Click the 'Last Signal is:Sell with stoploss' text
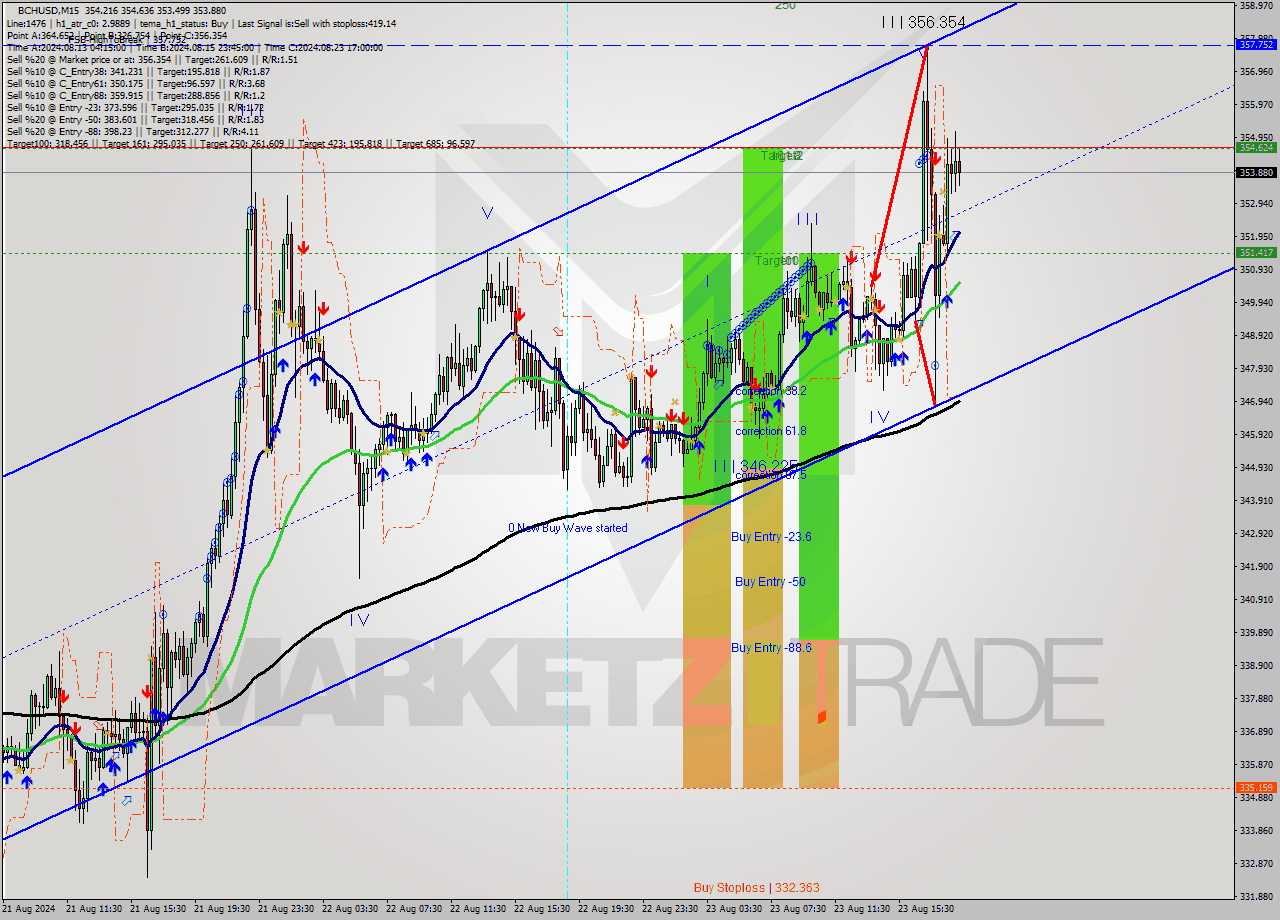 (x=319, y=23)
